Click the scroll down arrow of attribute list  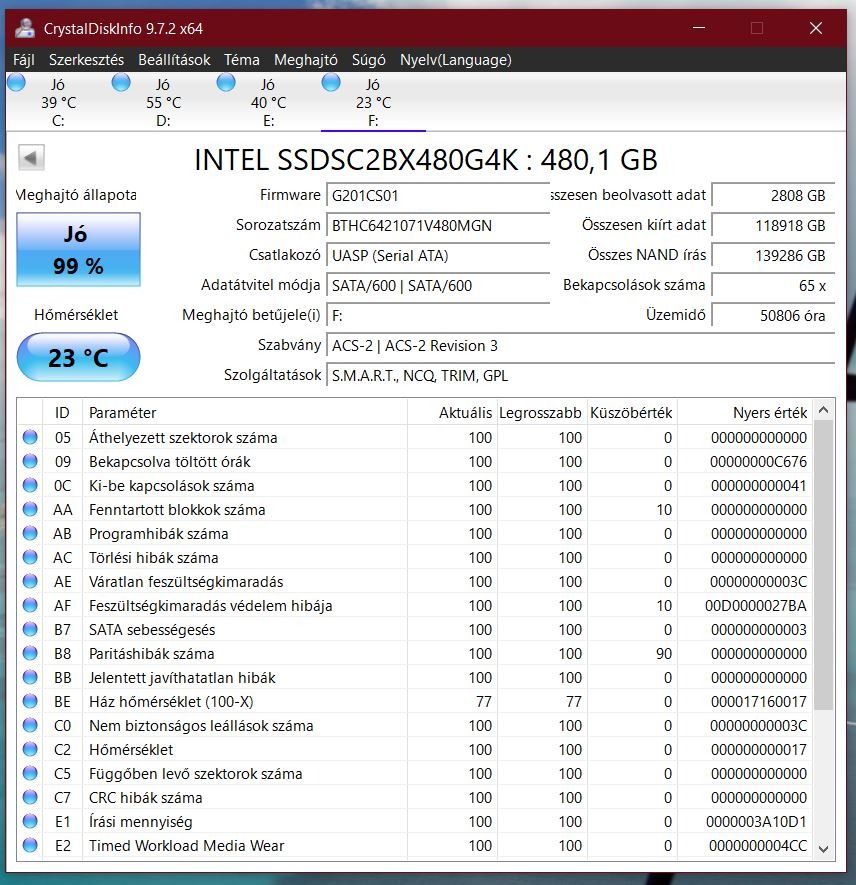(x=823, y=849)
